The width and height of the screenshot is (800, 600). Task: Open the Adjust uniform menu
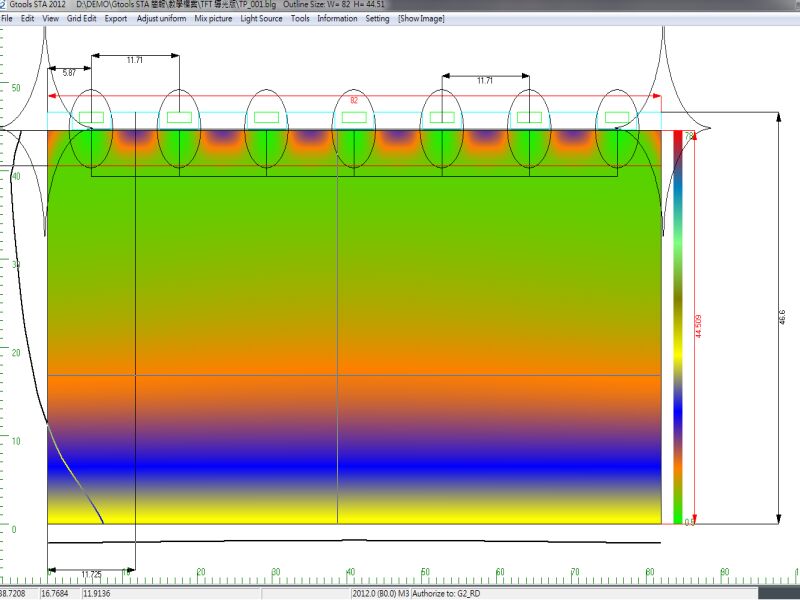tap(161, 18)
